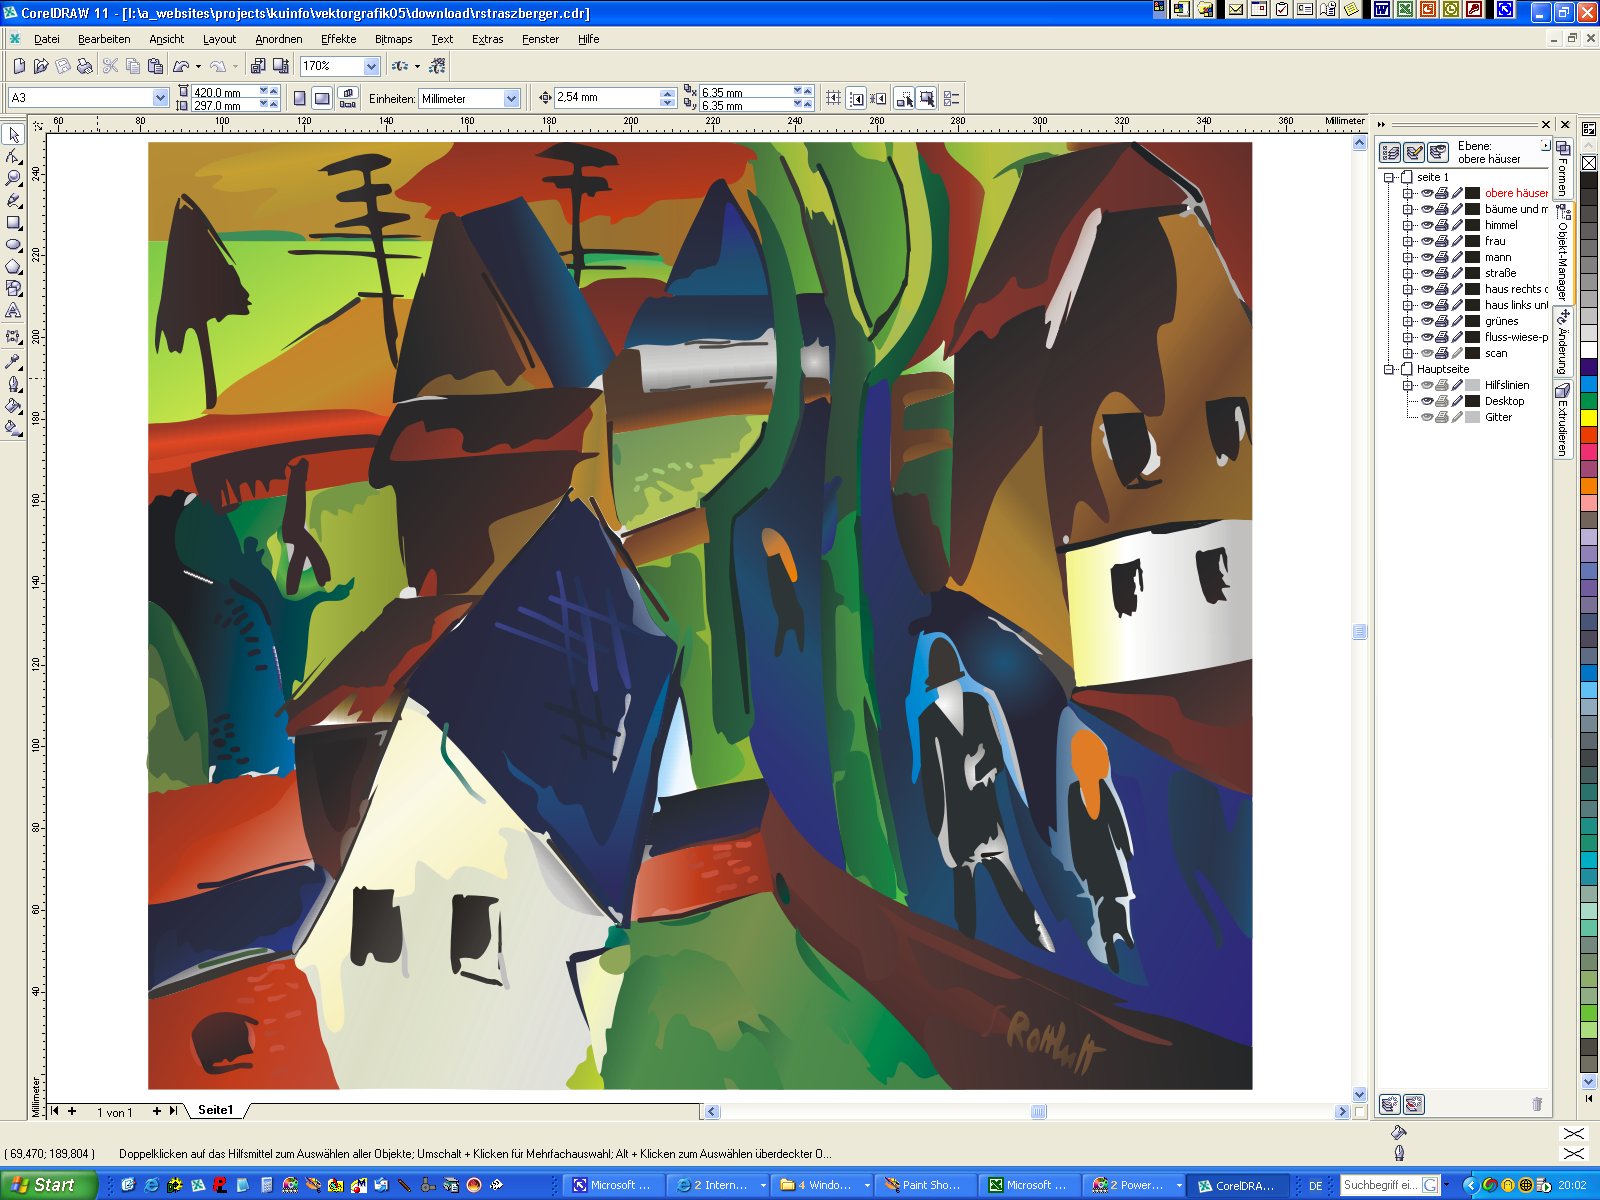This screenshot has height=1200, width=1600.
Task: Select the Interactive Blend tool
Action: click(14, 337)
